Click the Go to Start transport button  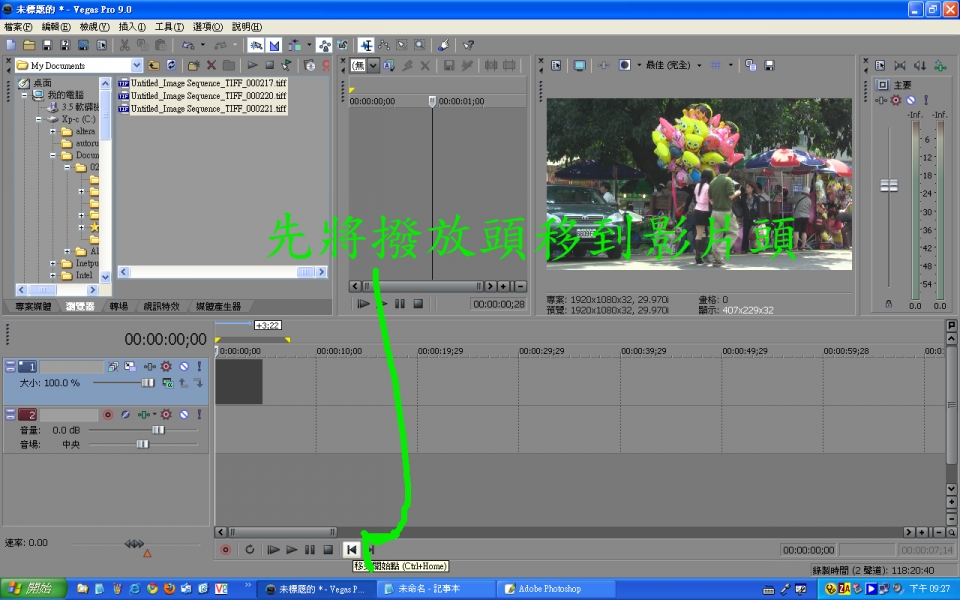(351, 549)
